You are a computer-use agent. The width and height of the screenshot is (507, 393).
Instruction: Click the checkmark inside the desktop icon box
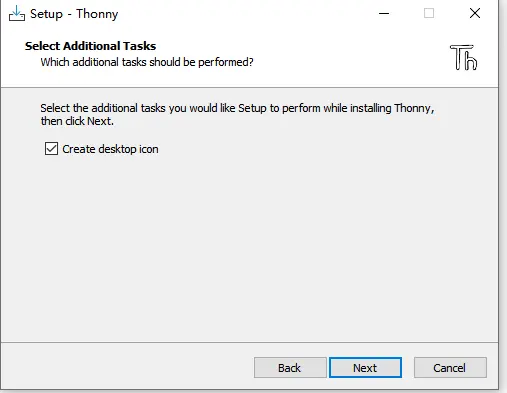(x=51, y=149)
